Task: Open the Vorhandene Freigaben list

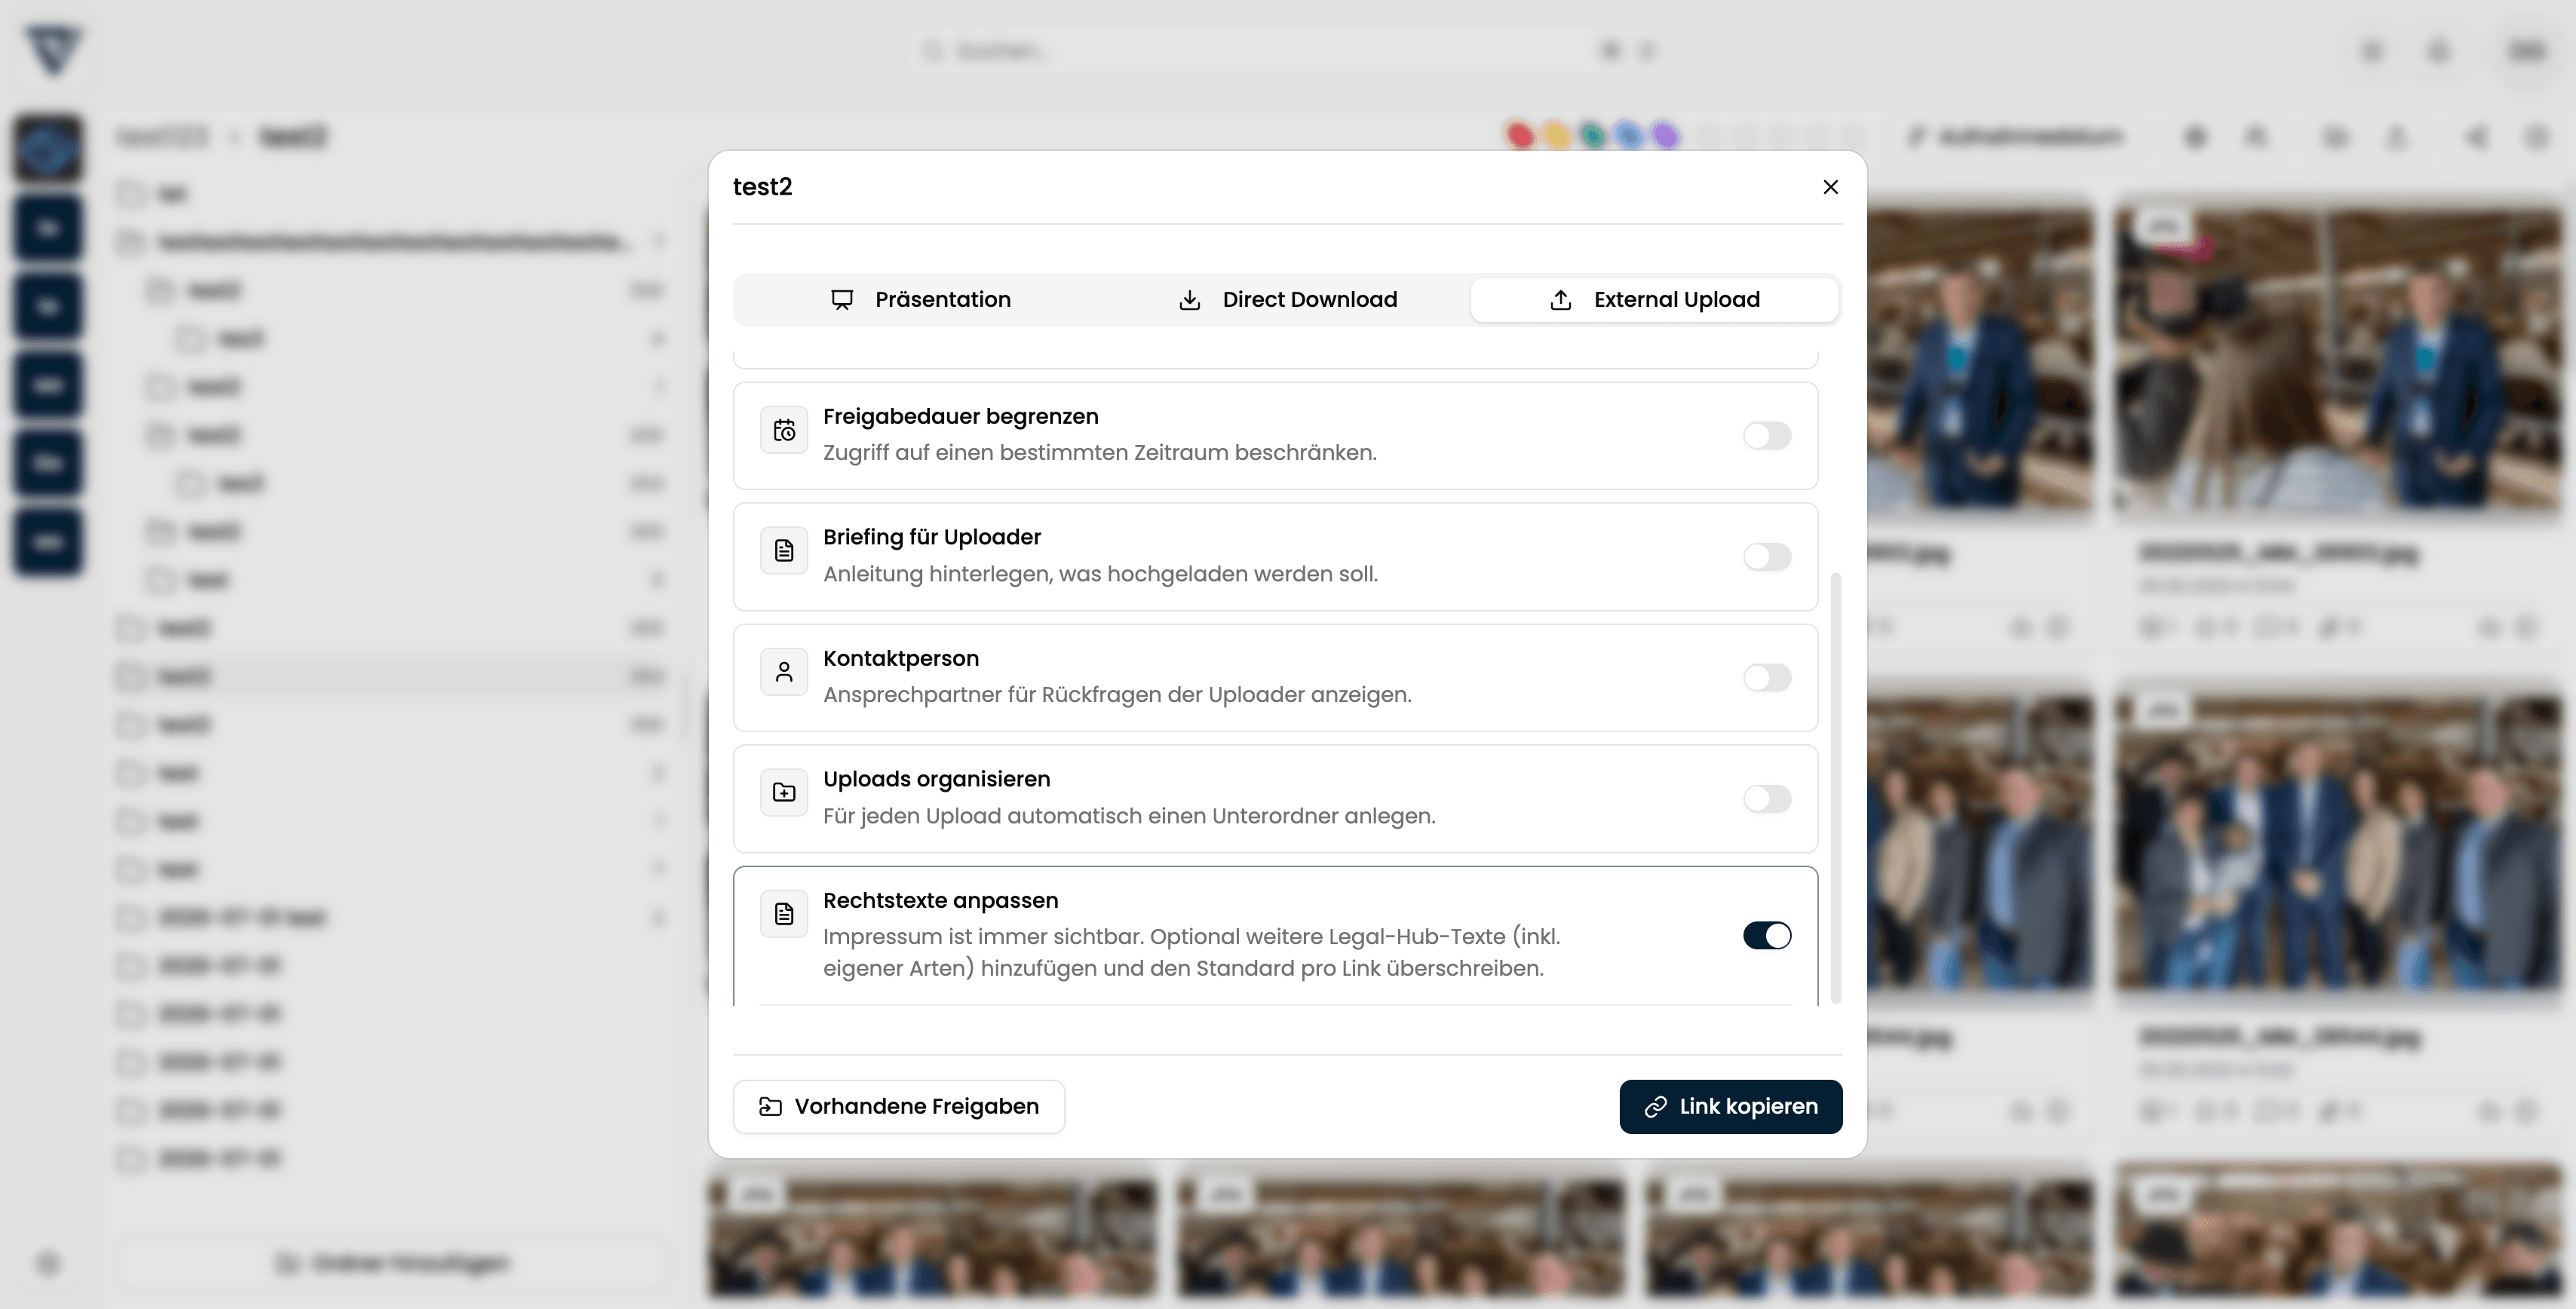Action: tap(898, 1106)
